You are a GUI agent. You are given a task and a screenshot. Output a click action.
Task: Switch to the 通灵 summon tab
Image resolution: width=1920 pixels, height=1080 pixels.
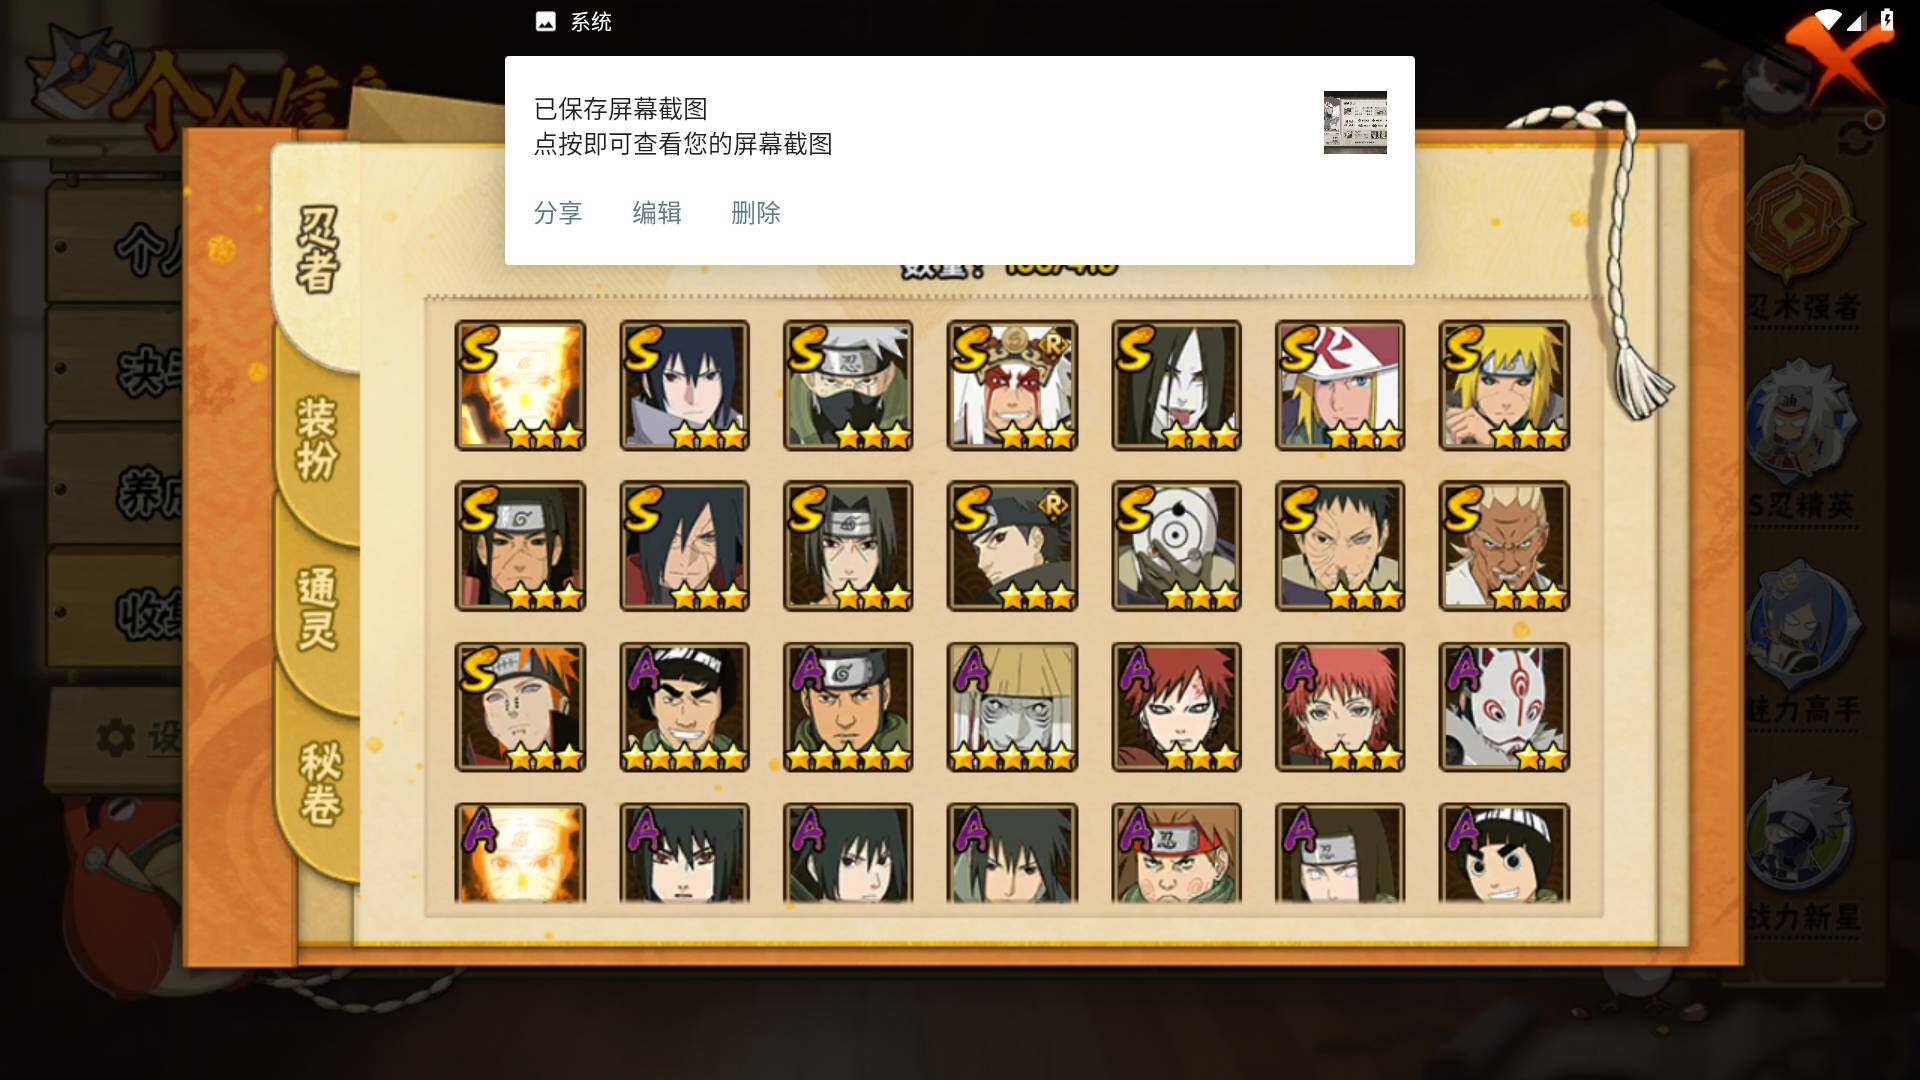pos(317,608)
